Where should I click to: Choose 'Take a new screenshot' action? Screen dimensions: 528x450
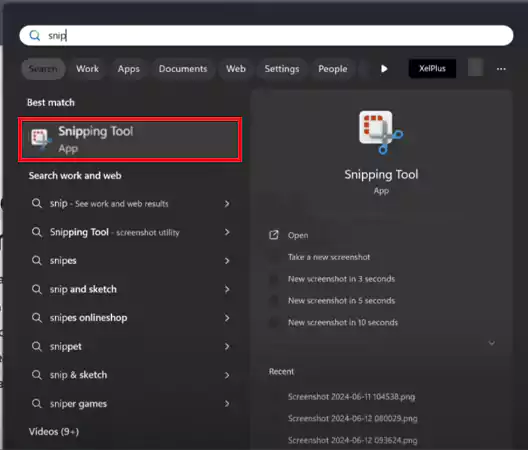(x=329, y=257)
